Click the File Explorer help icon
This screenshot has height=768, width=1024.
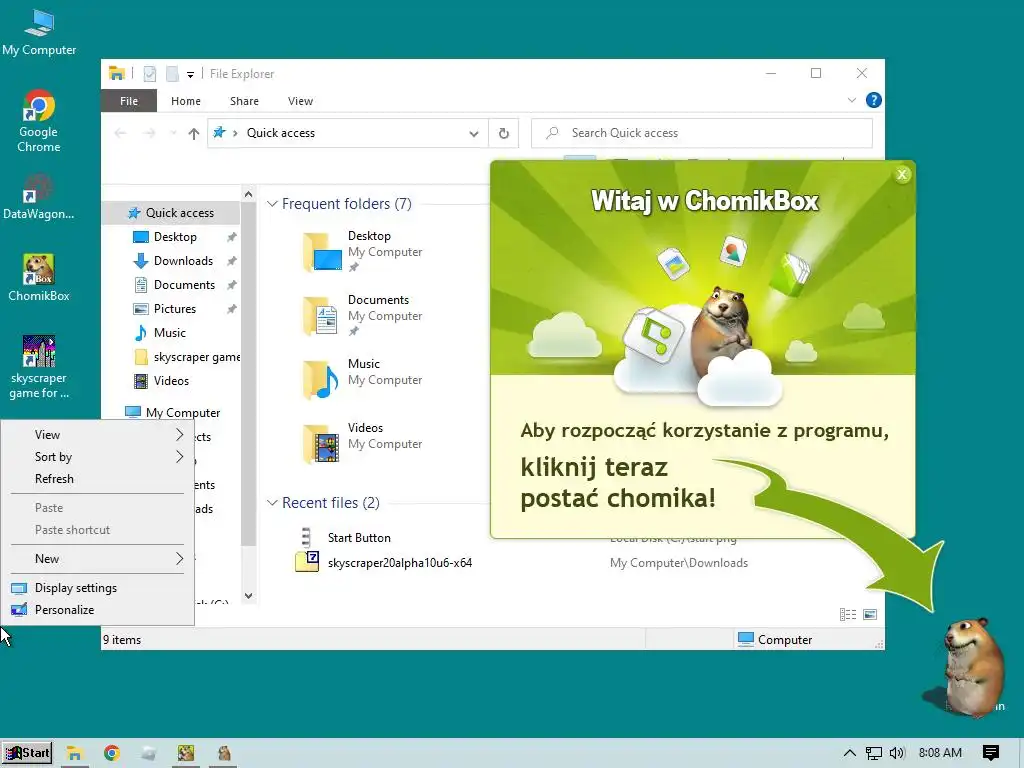(x=873, y=100)
